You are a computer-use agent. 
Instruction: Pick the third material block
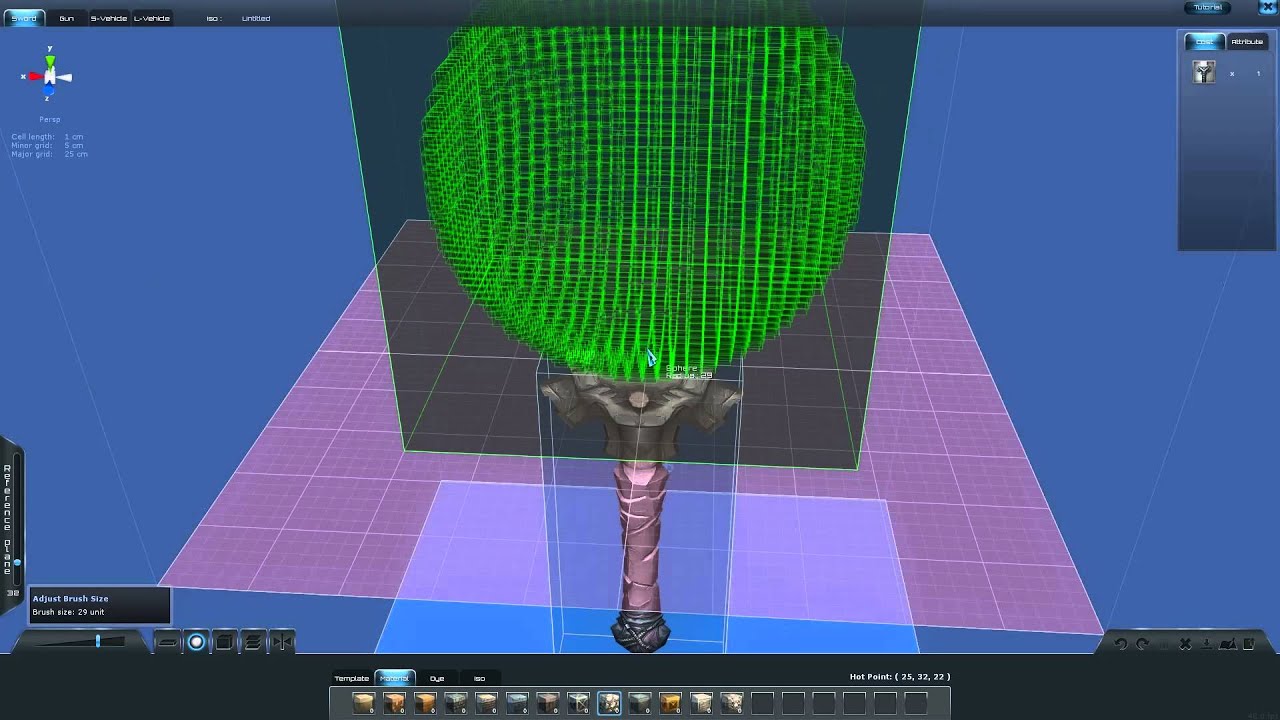point(425,703)
